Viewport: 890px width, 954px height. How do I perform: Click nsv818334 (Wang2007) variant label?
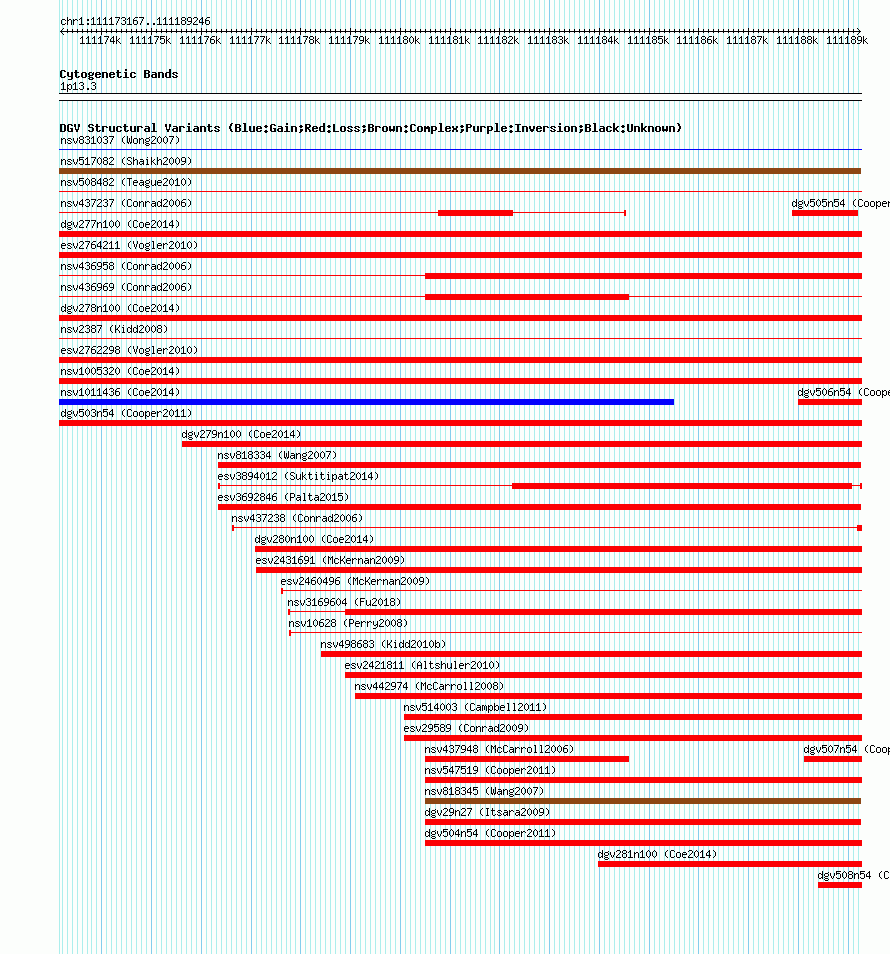(277, 455)
